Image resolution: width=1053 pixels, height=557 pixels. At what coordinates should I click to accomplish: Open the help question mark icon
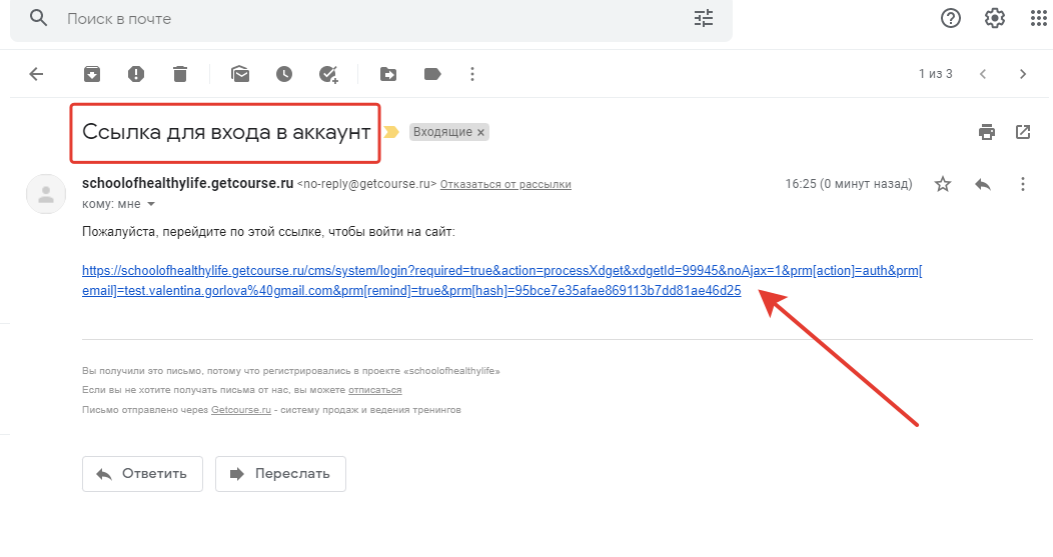point(950,18)
